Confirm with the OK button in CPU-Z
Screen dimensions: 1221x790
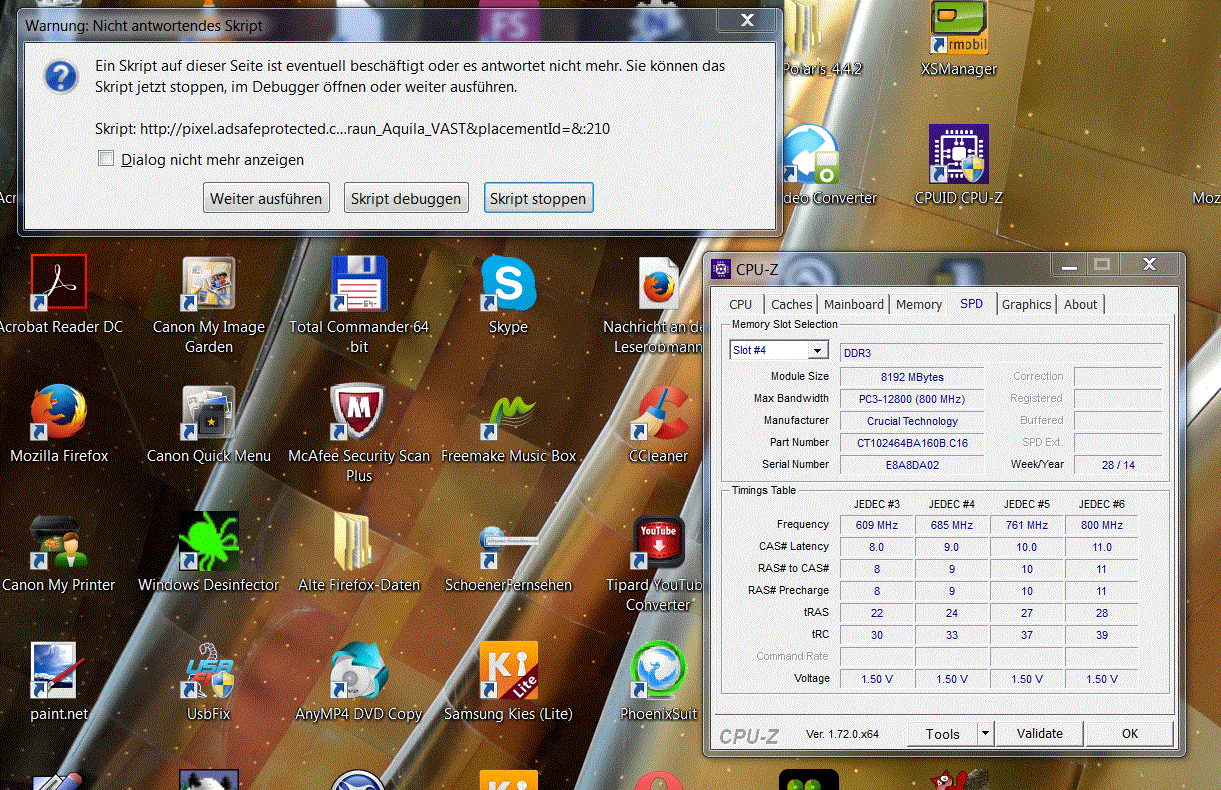point(1130,733)
